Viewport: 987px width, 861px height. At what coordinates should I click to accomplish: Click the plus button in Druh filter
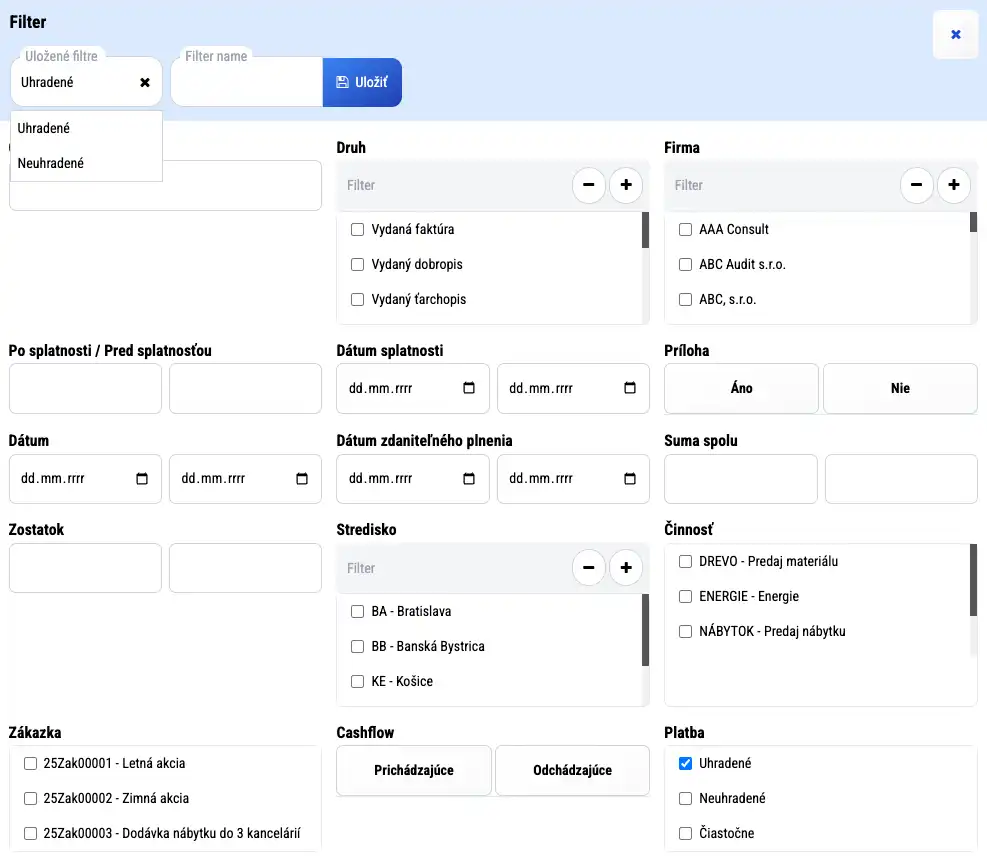[626, 185]
